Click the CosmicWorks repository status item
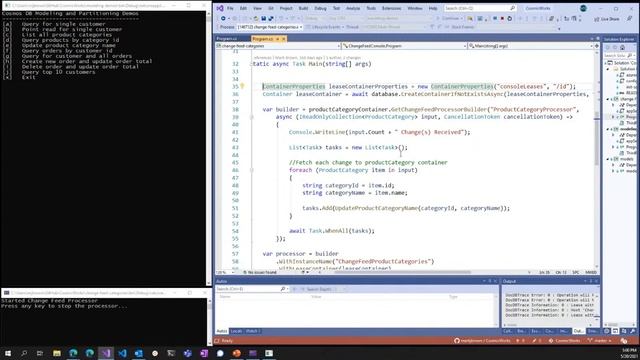Viewport: 640px width, 360px height. [x=564, y=340]
